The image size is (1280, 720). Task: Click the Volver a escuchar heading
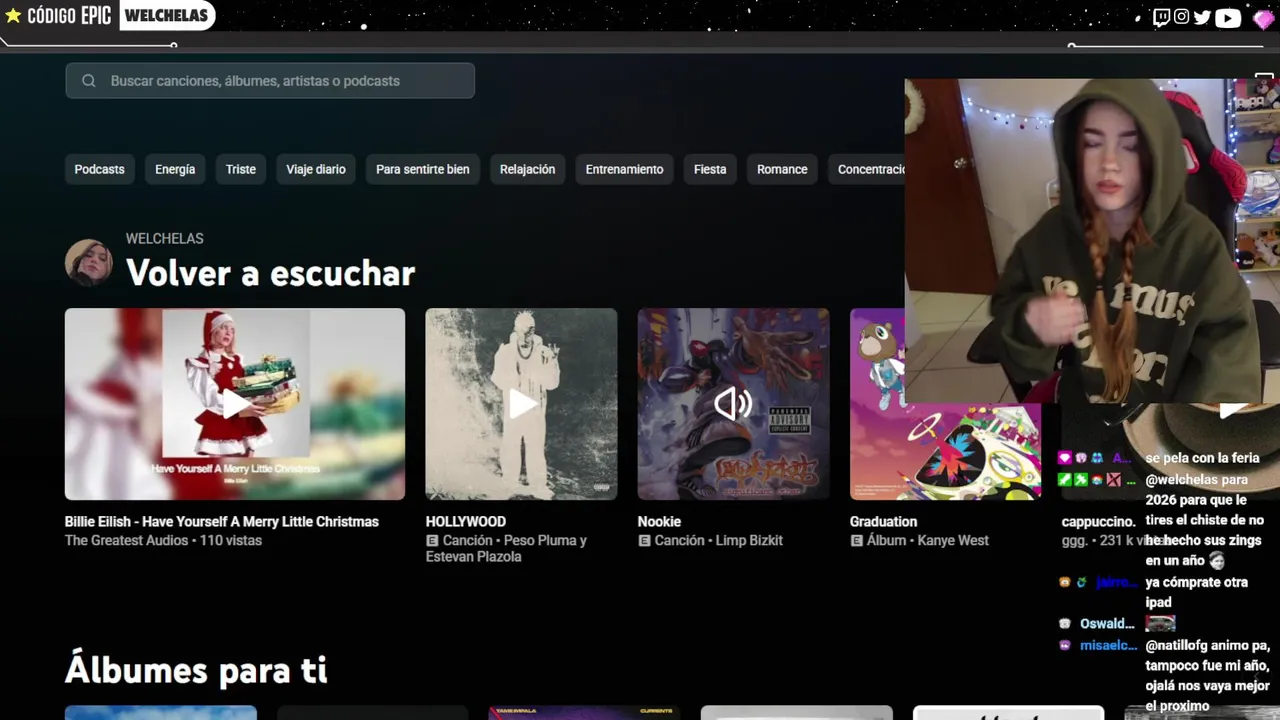270,272
